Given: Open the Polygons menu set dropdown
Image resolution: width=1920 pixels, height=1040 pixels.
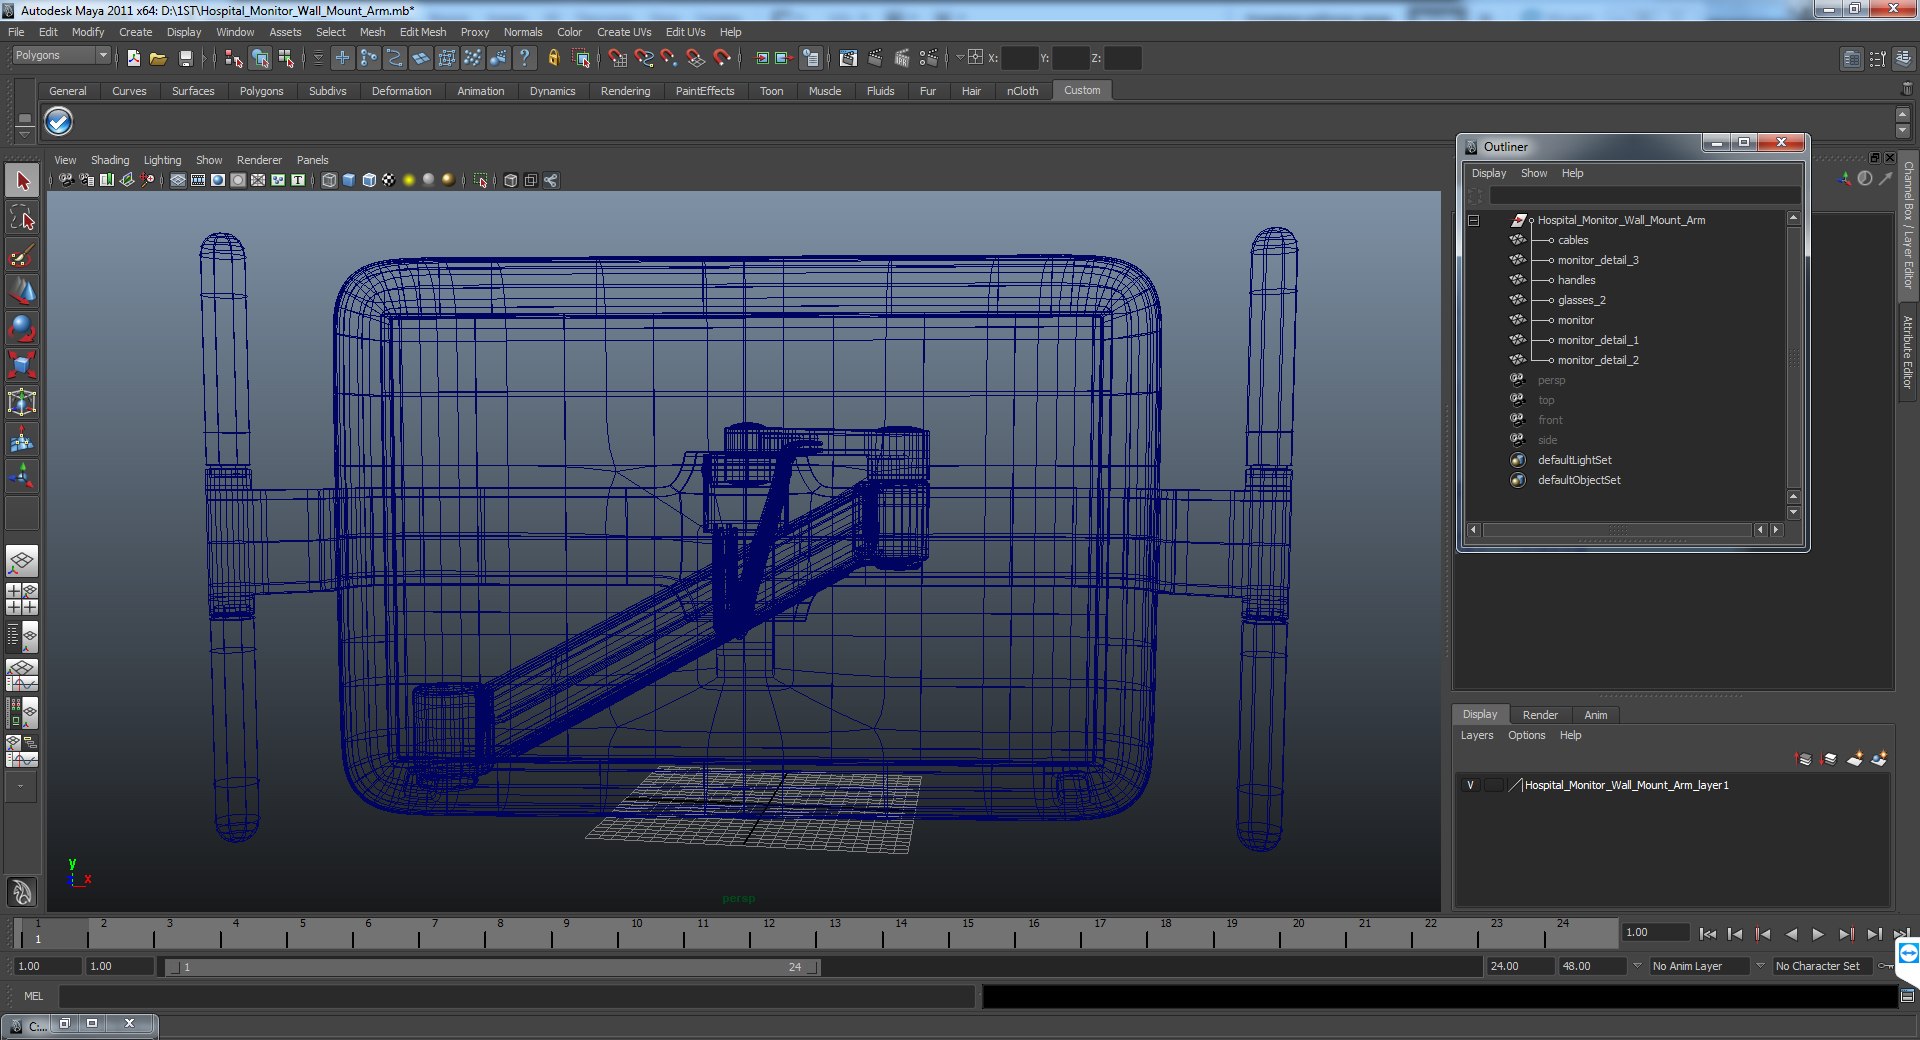Looking at the screenshot, I should point(102,56).
